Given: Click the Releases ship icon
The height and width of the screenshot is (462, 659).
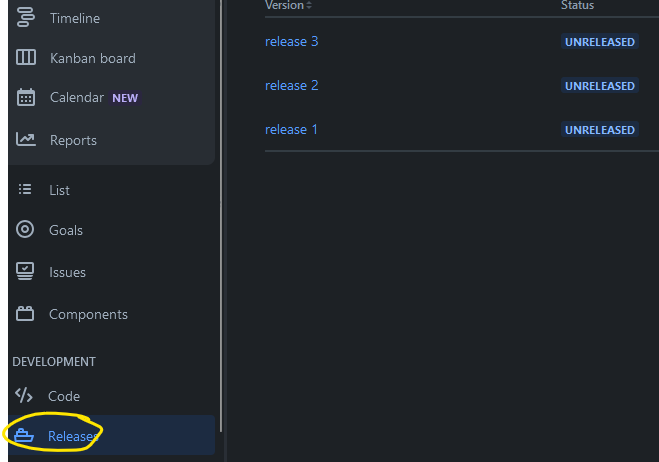Looking at the screenshot, I should pyautogui.click(x=24, y=436).
